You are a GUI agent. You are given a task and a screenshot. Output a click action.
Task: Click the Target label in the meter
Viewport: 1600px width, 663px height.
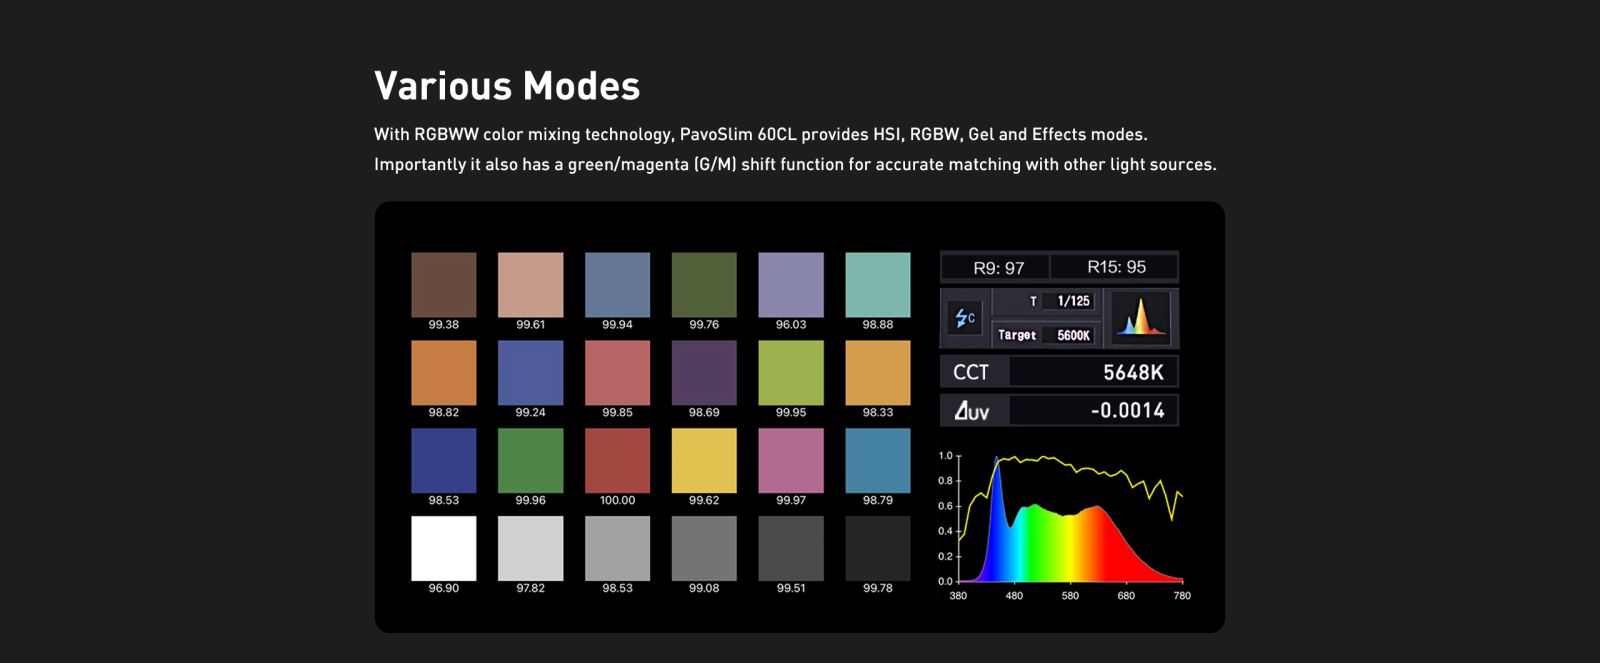click(1017, 335)
